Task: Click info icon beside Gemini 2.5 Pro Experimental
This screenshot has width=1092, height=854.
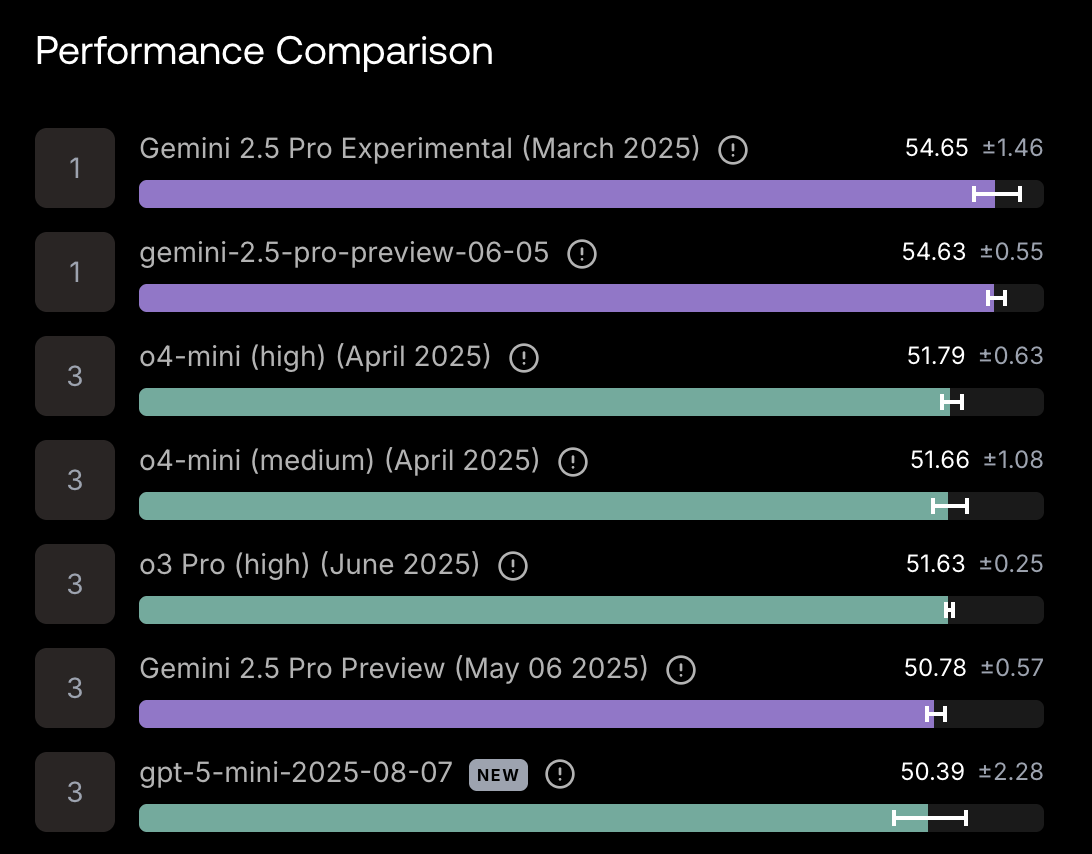Action: (733, 150)
